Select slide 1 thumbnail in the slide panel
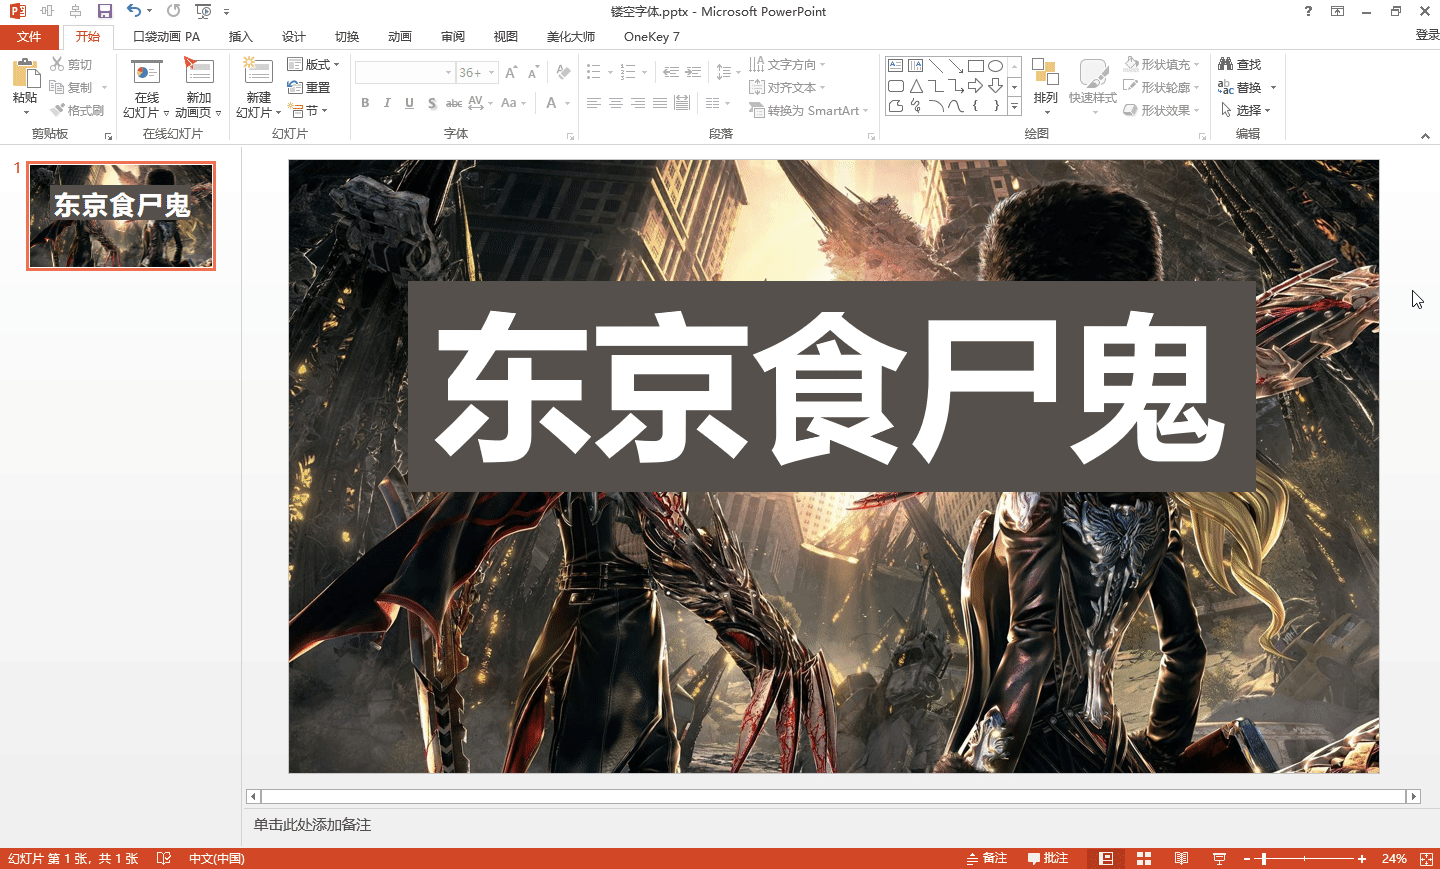This screenshot has width=1440, height=869. pyautogui.click(x=121, y=216)
